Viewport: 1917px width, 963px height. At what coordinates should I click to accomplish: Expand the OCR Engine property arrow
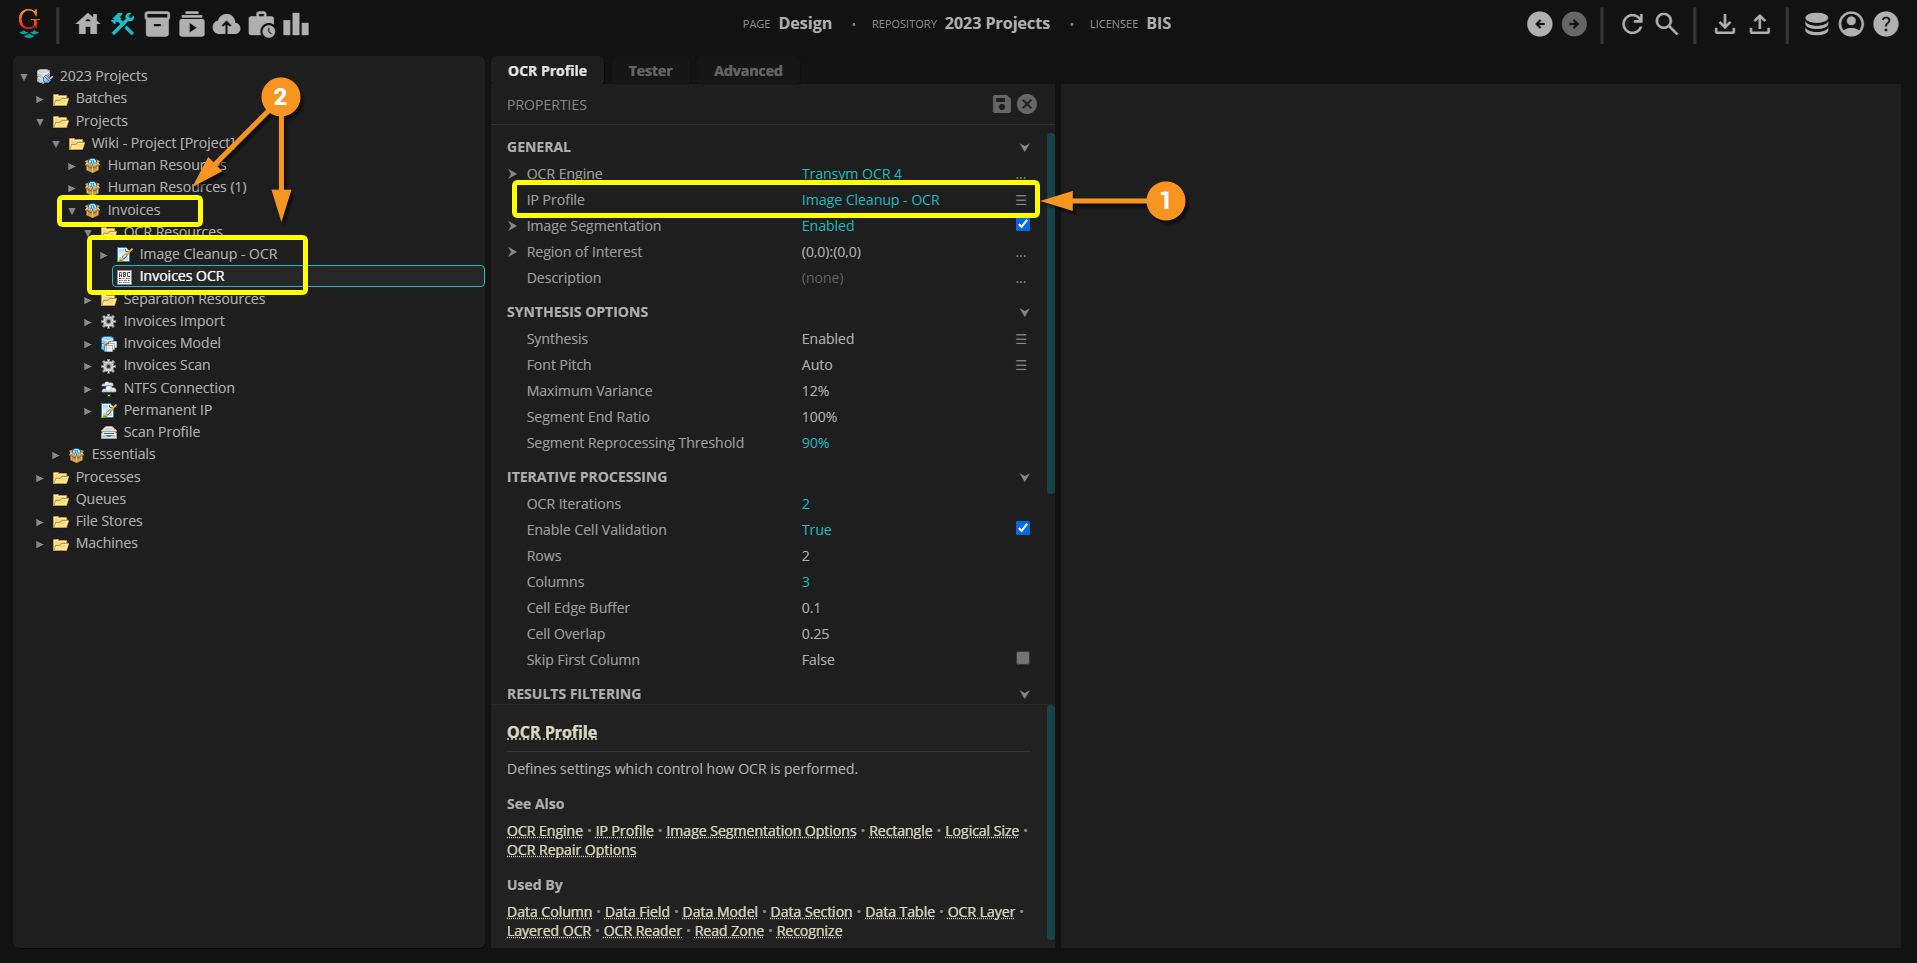pyautogui.click(x=513, y=174)
